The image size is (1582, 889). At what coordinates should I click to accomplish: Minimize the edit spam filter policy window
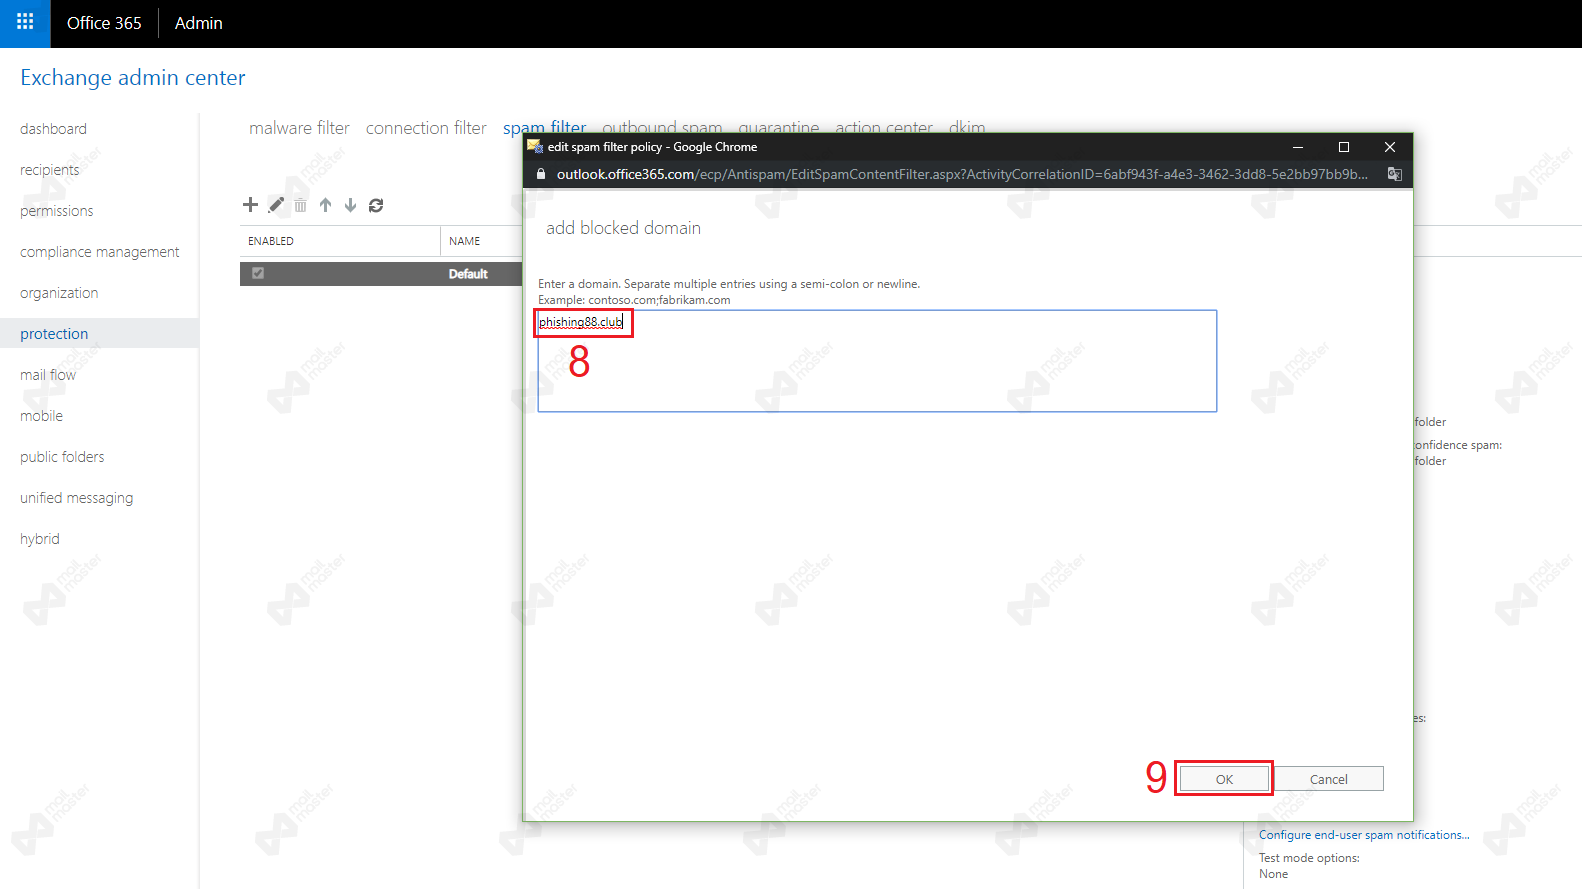[1298, 147]
